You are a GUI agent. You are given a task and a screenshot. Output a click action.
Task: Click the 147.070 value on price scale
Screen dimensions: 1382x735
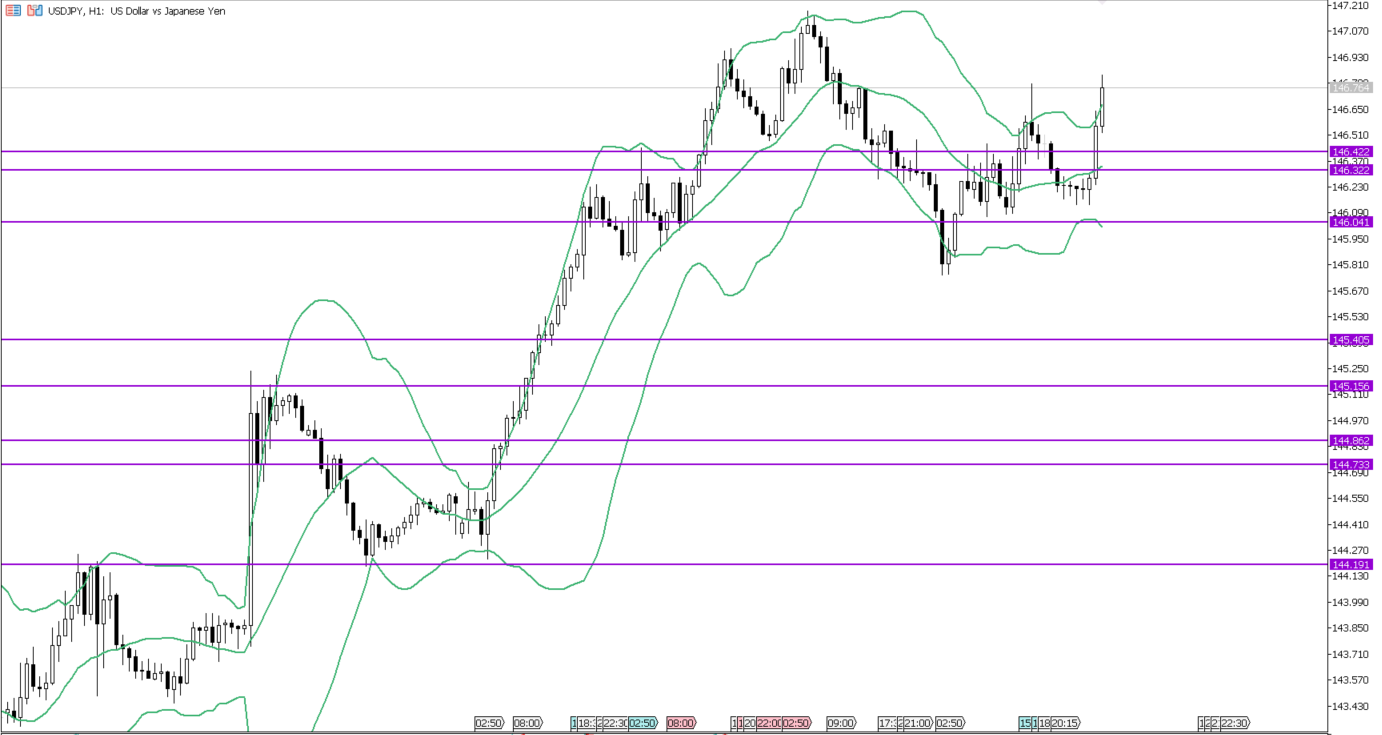(x=1349, y=32)
